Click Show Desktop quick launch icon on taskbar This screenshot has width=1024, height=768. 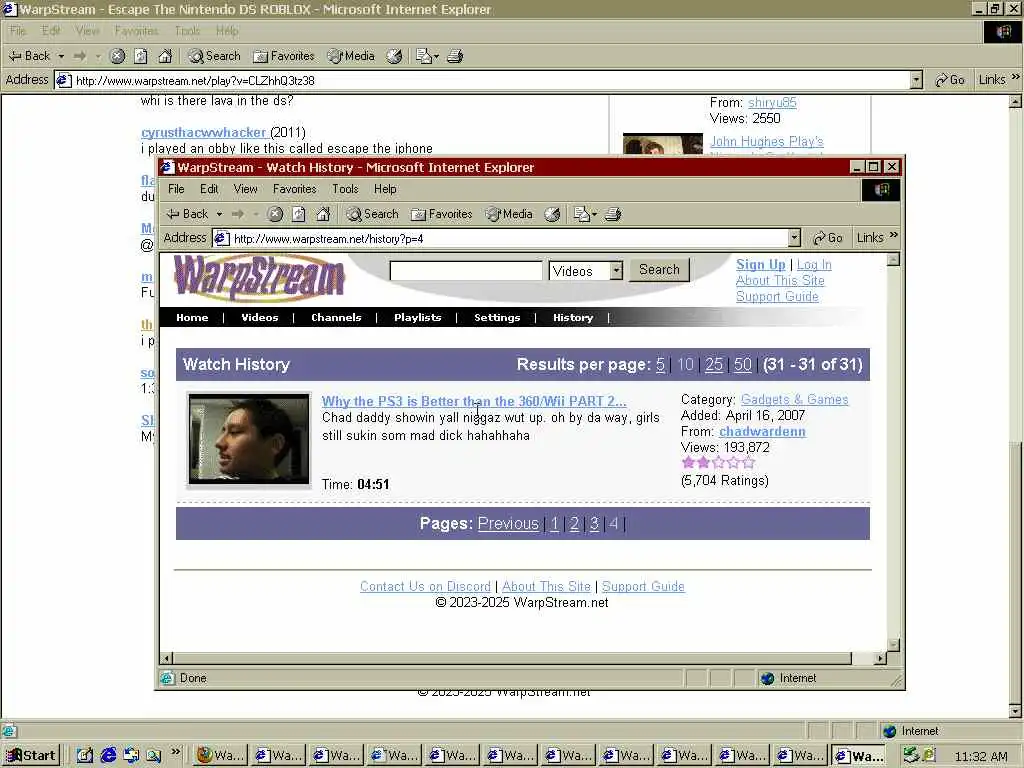pos(86,756)
